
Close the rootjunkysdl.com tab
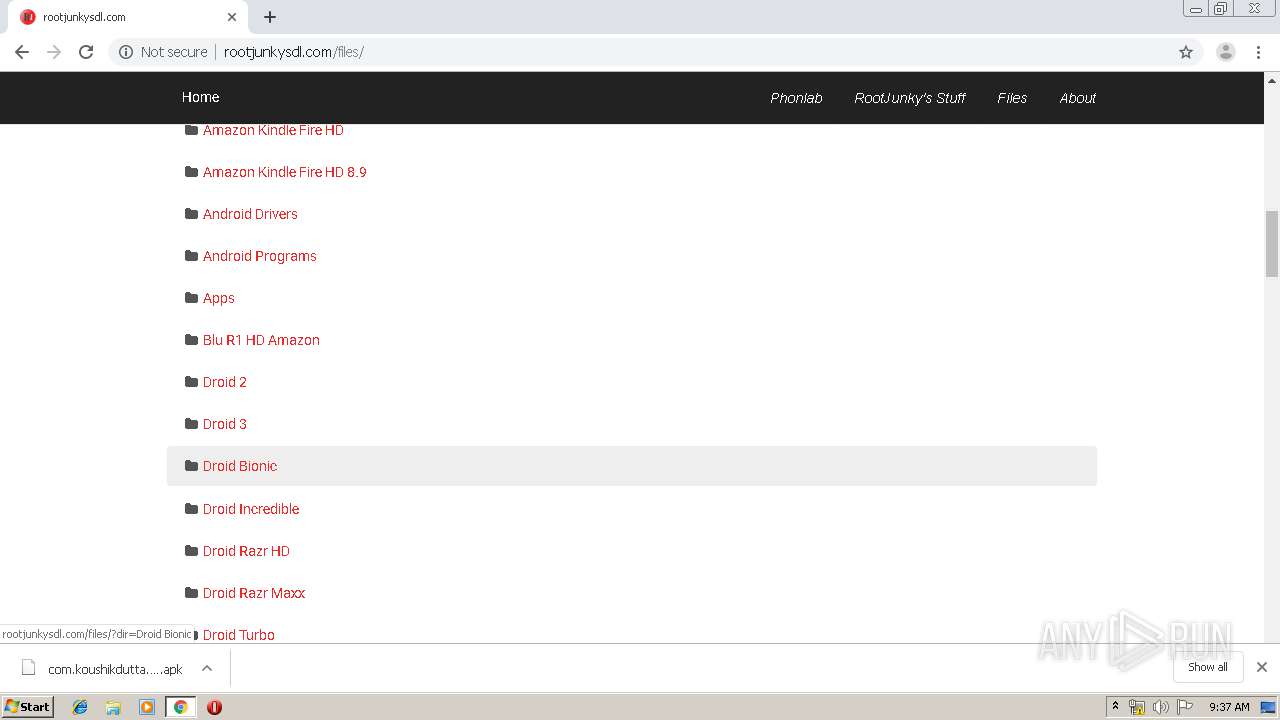pos(232,17)
